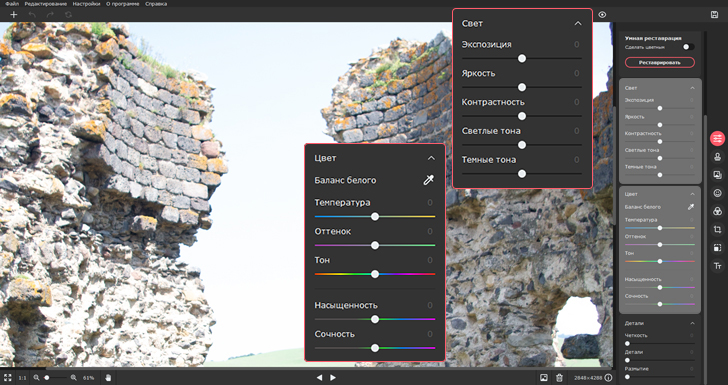Zoom out with magnifier minus icon
The width and height of the screenshot is (728, 385).
pyautogui.click(x=36, y=378)
